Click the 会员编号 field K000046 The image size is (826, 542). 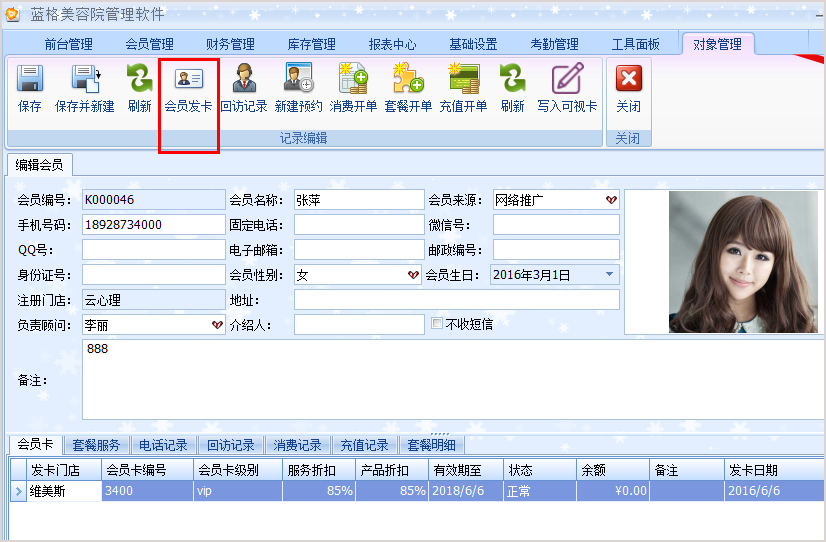click(154, 200)
